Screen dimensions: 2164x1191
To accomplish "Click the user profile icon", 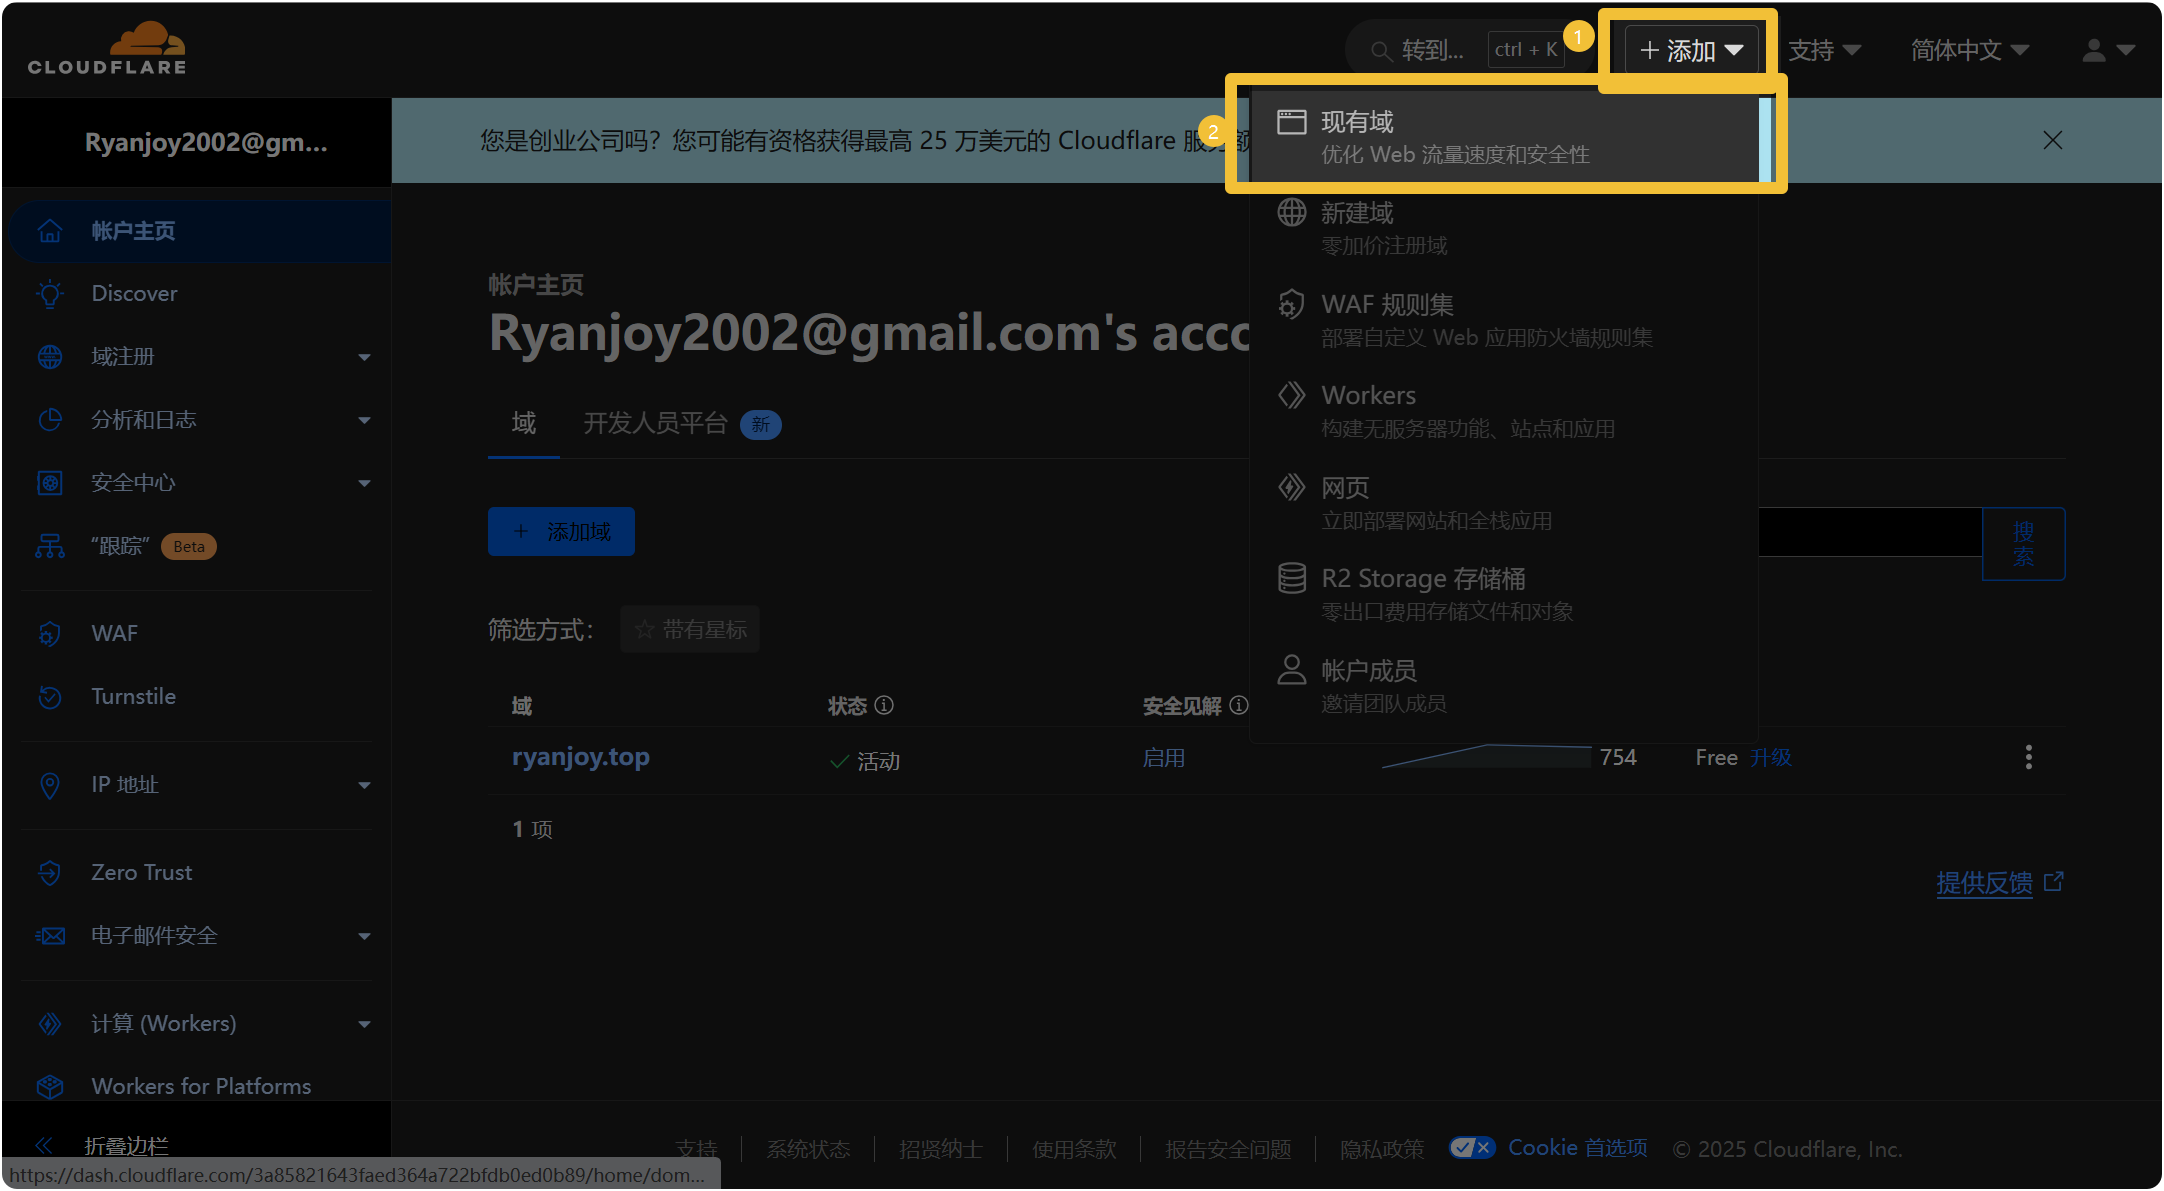I will pyautogui.click(x=2092, y=49).
